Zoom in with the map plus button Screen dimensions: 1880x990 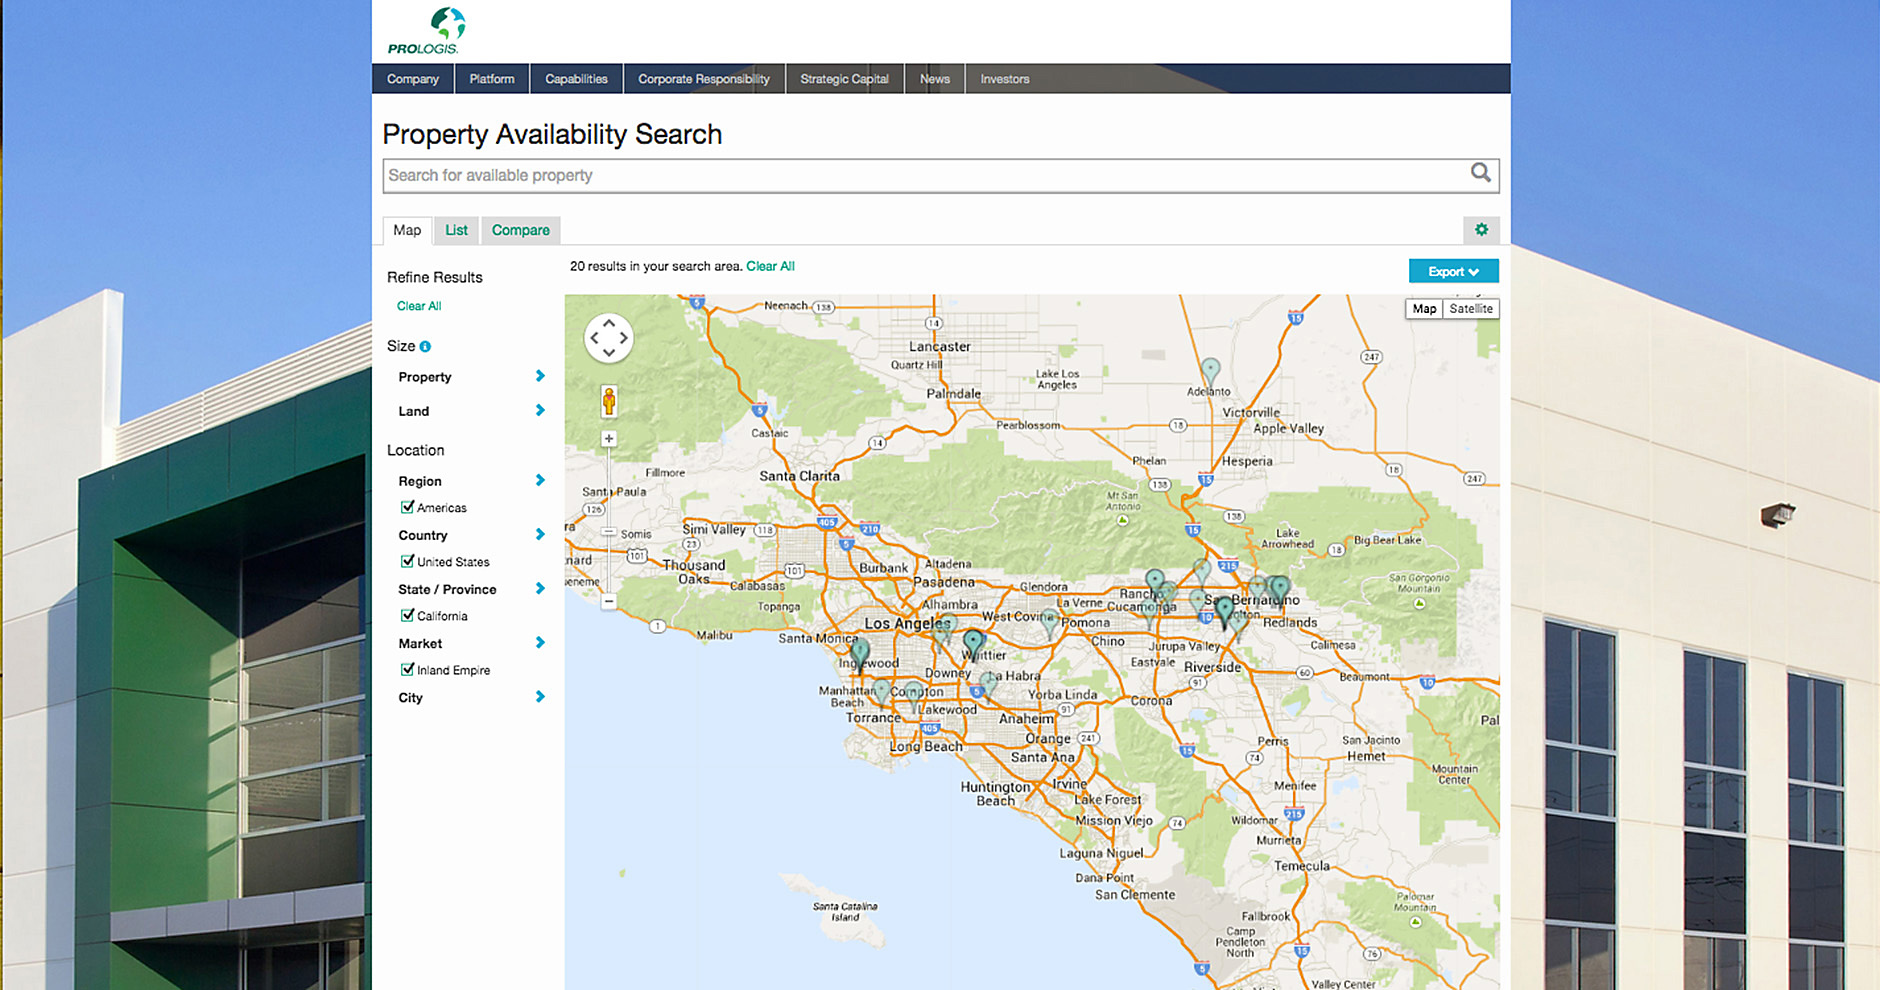click(608, 439)
